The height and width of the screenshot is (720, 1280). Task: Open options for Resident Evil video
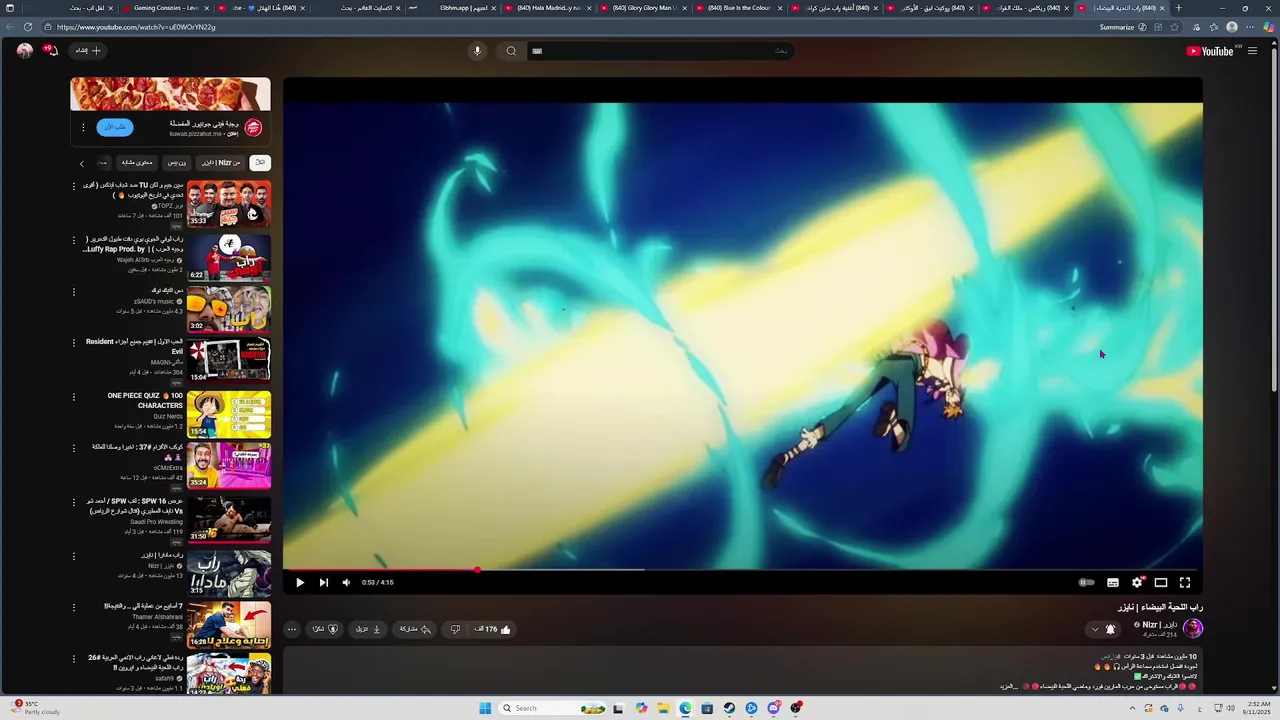[x=73, y=343]
